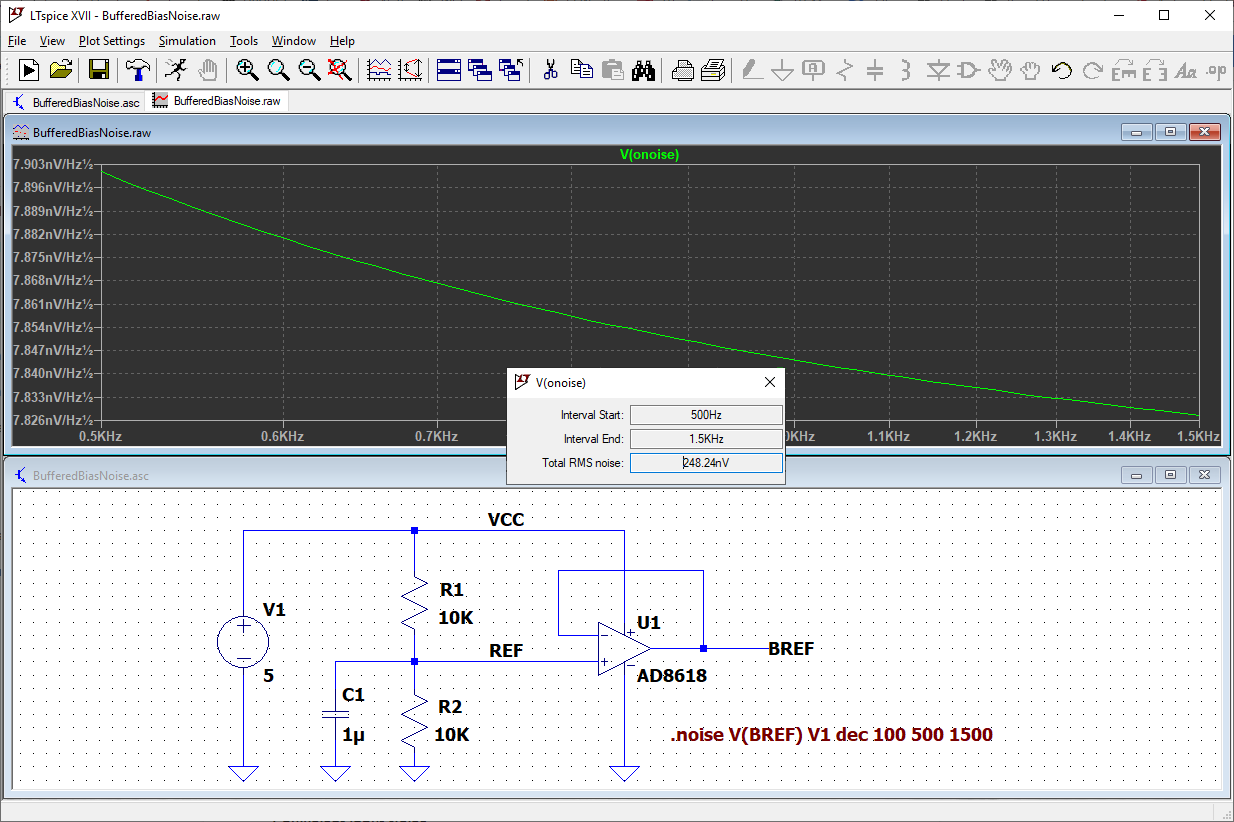Click the Total RMS noise value field
This screenshot has width=1234, height=822.
(x=706, y=463)
